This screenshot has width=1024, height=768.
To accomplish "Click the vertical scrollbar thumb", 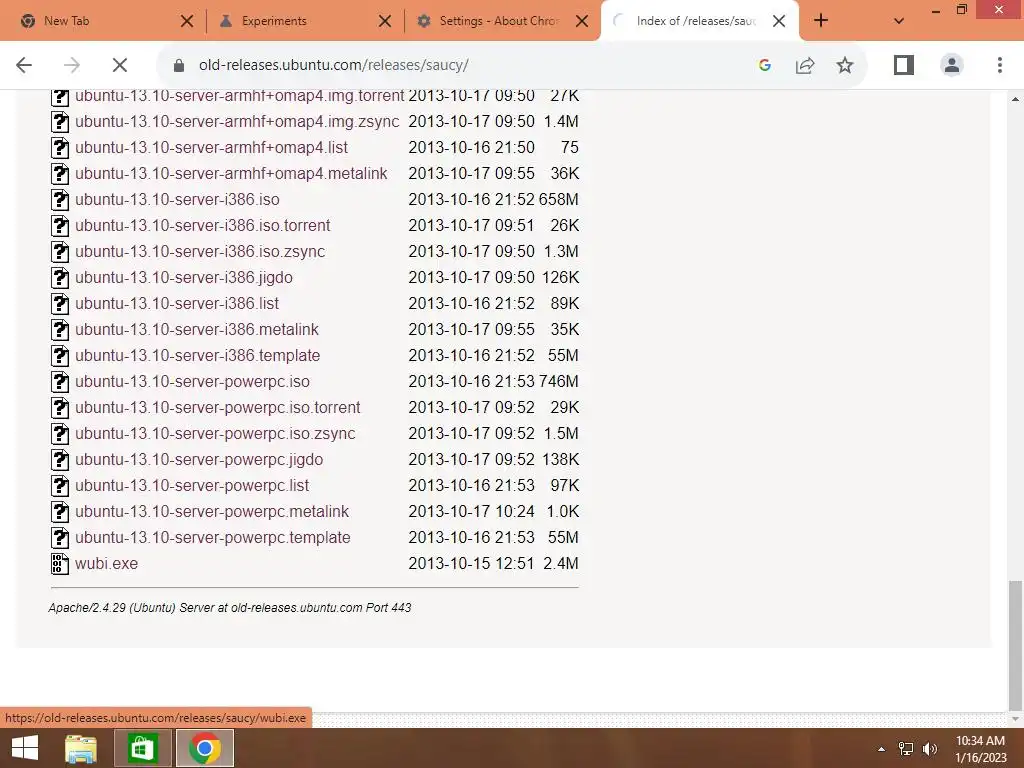I will click(x=1015, y=644).
